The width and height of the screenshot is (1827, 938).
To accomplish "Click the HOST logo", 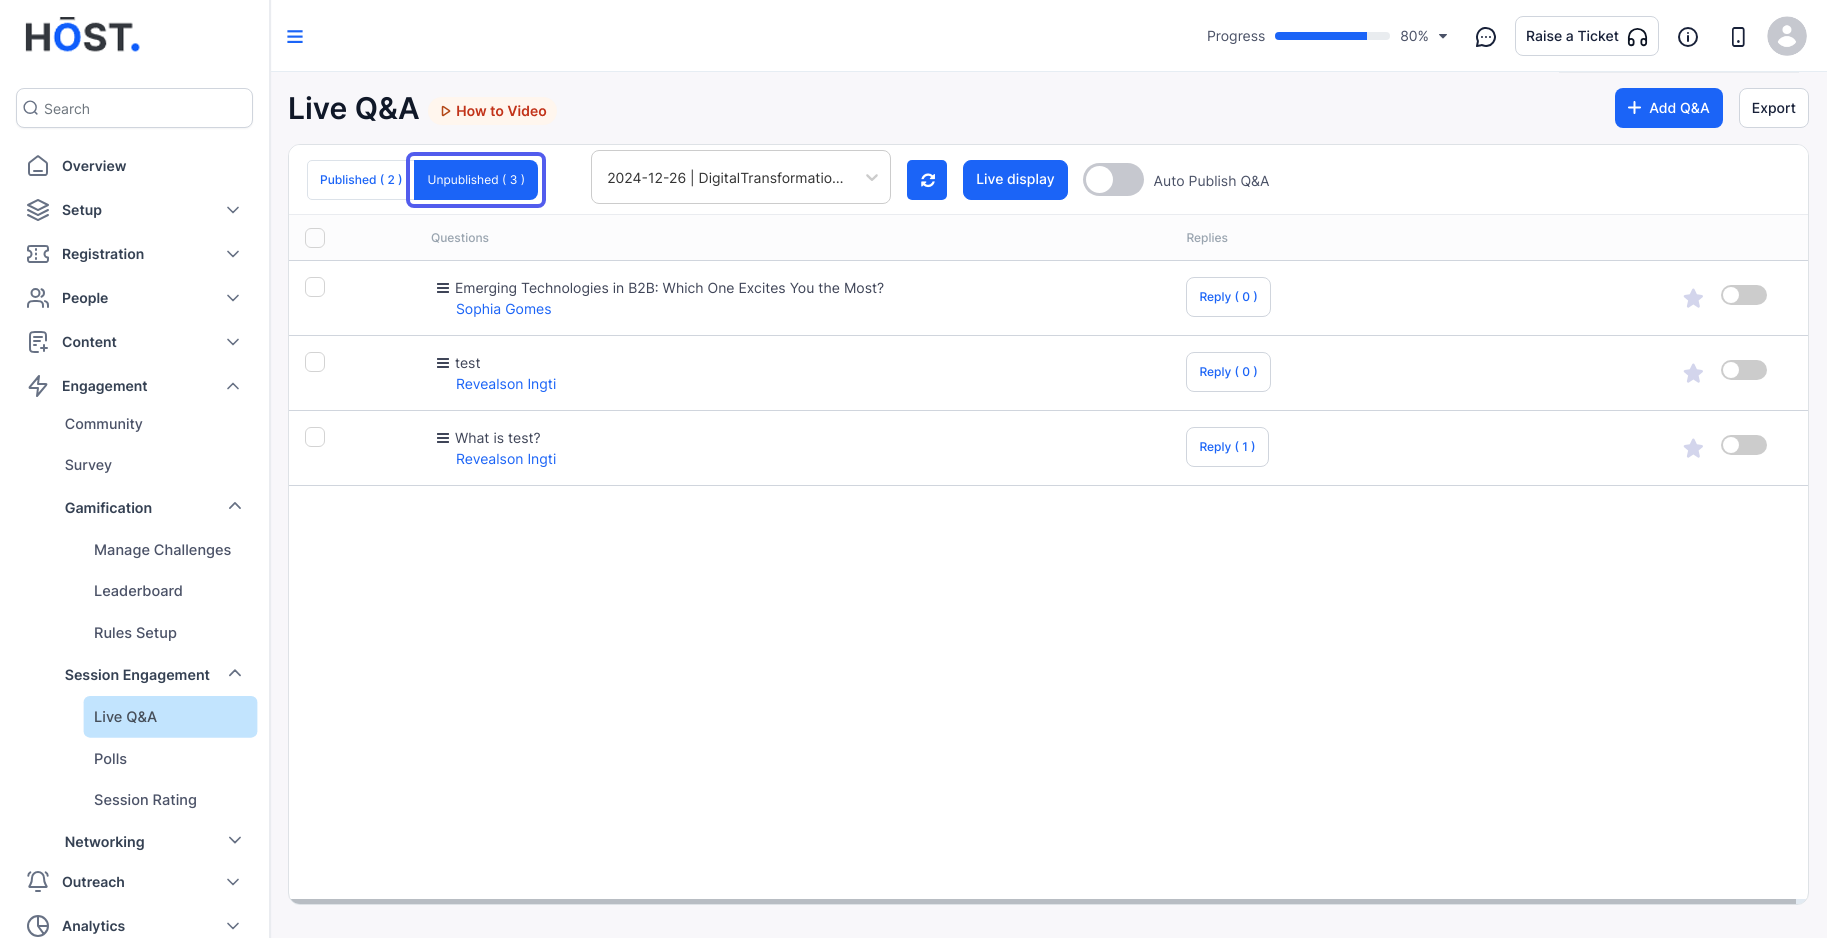I will pyautogui.click(x=82, y=36).
